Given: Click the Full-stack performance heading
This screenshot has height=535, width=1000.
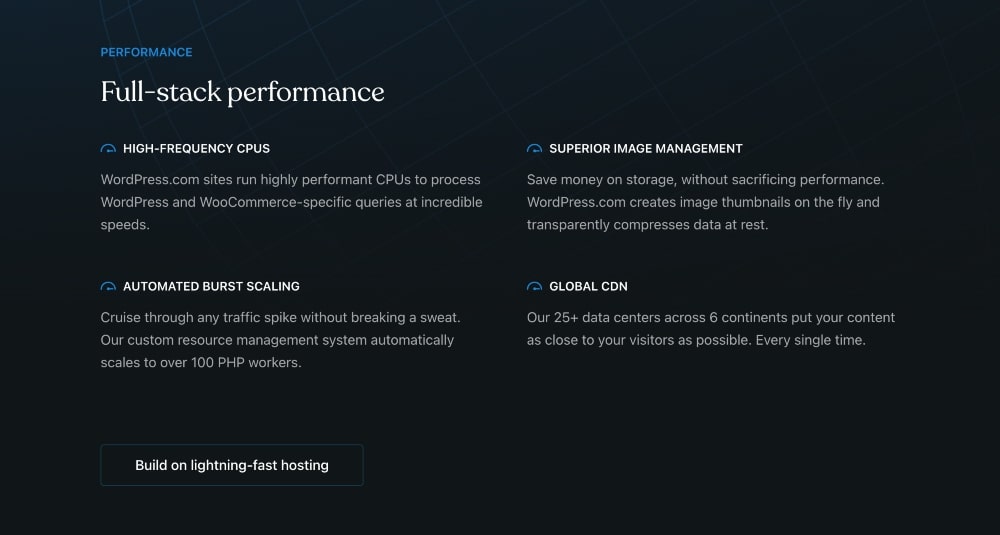Looking at the screenshot, I should click(x=242, y=92).
